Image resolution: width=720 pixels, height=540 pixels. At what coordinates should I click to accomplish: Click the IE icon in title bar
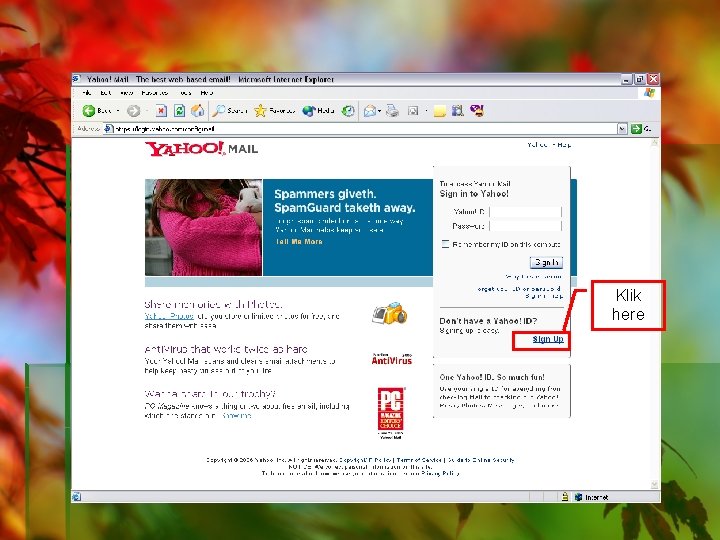pos(76,79)
